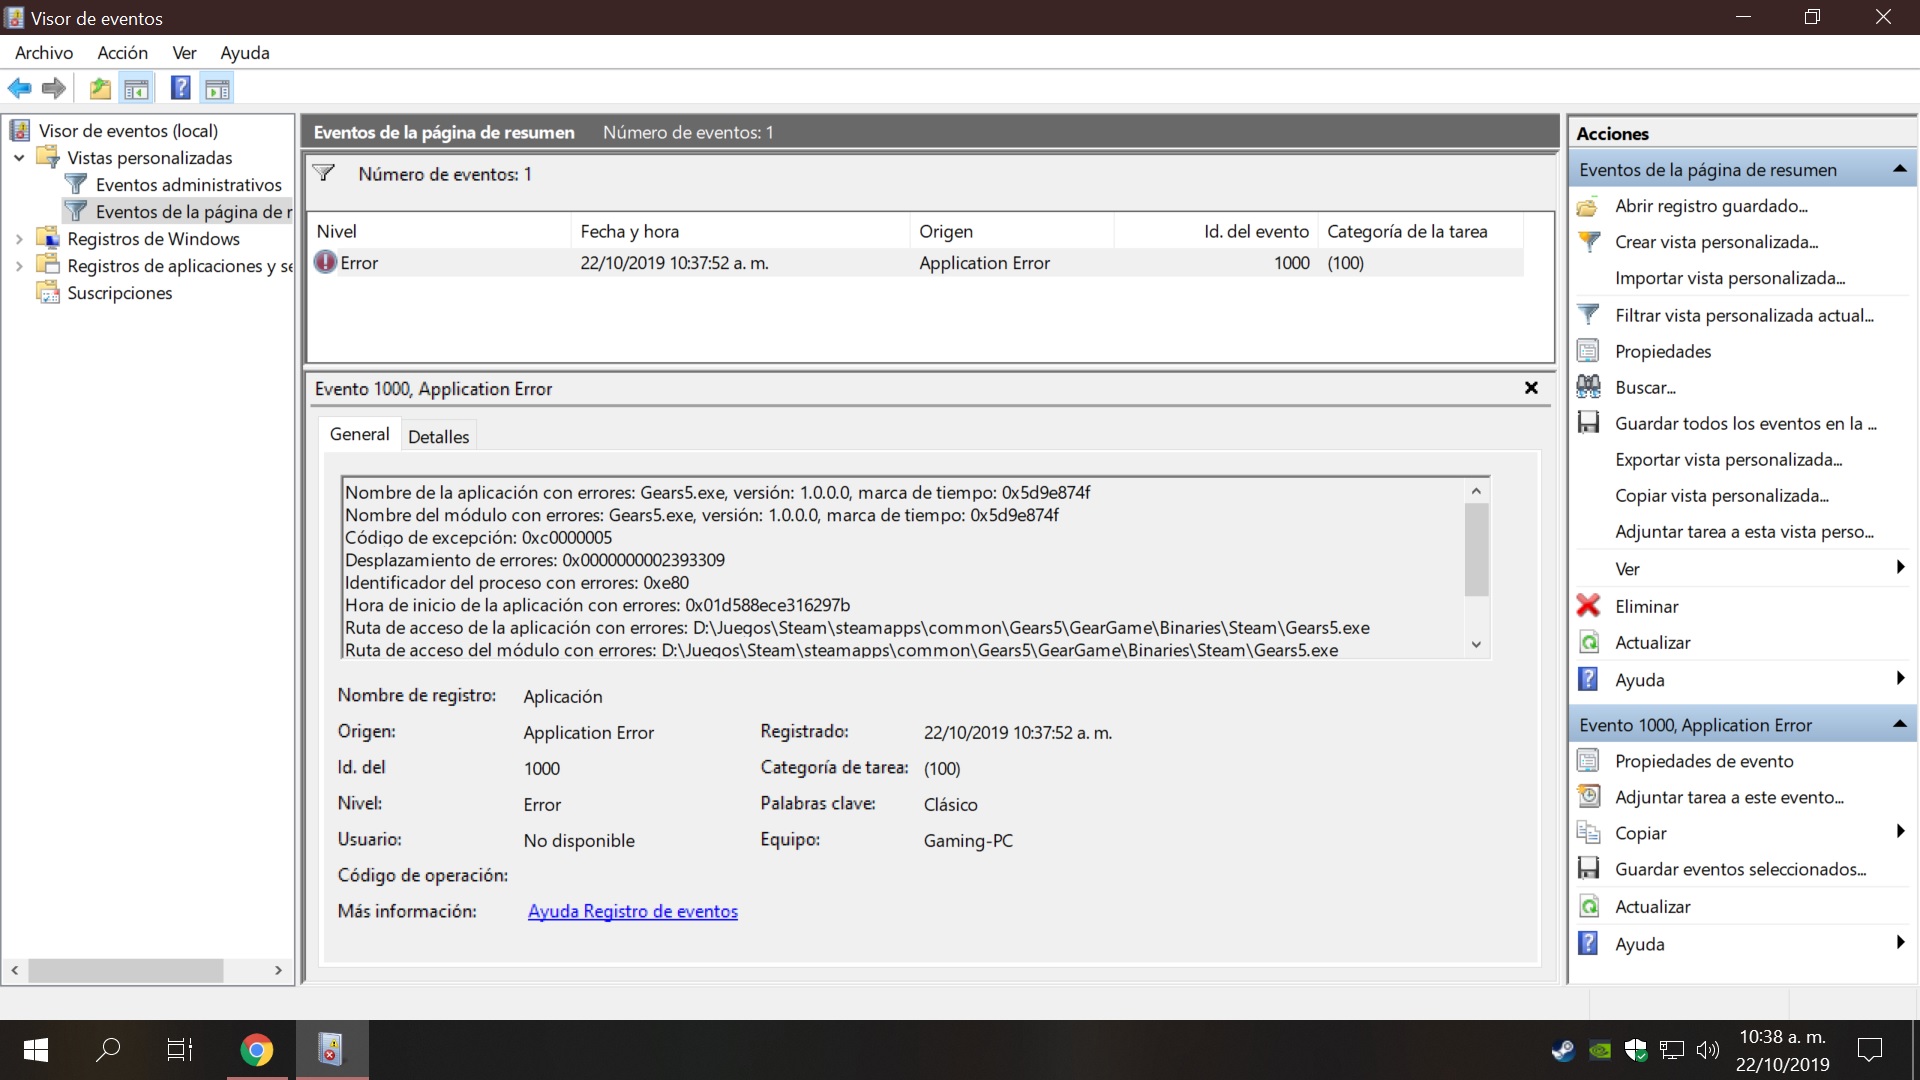Open Ayuda Registro de eventos link
Viewport: 1920px width, 1080px height.
pos(632,911)
